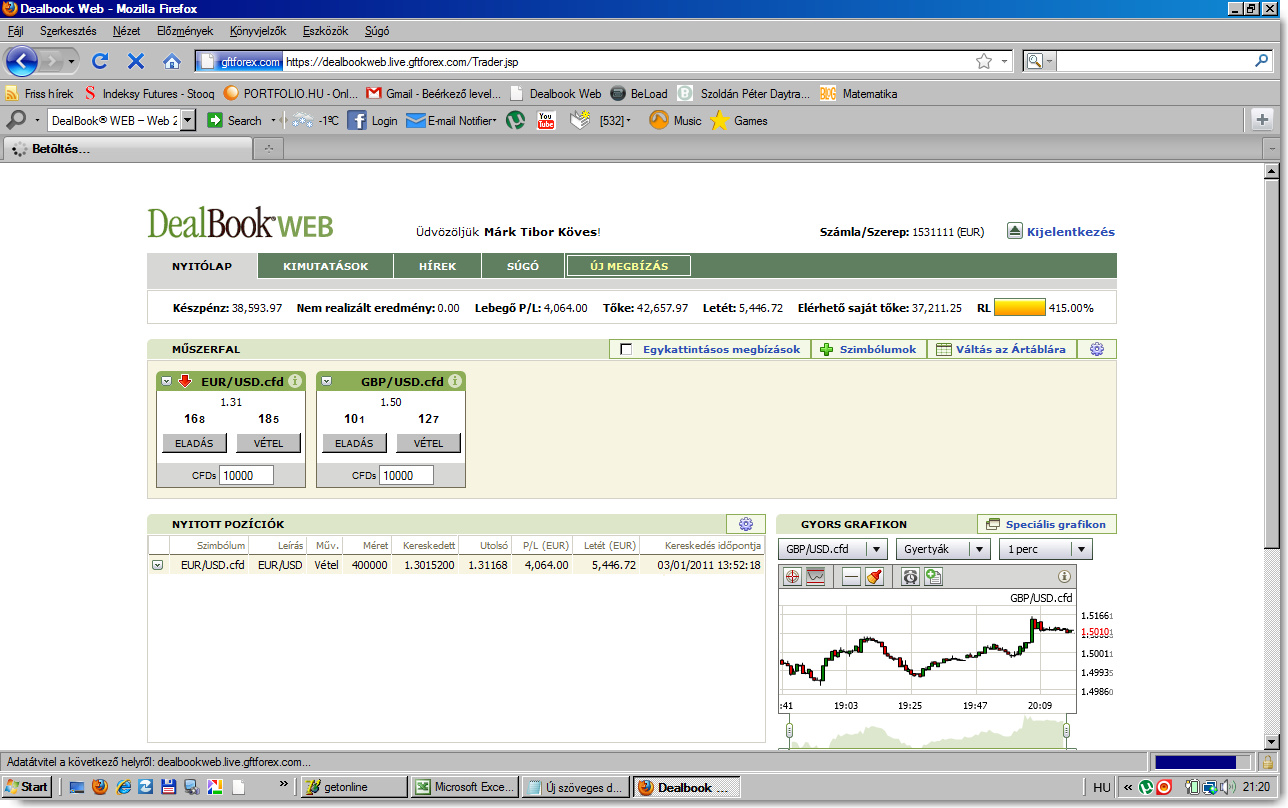Click Vétel on the EUR/USD.cfd tile
This screenshot has width=1288, height=808.
(x=268, y=443)
